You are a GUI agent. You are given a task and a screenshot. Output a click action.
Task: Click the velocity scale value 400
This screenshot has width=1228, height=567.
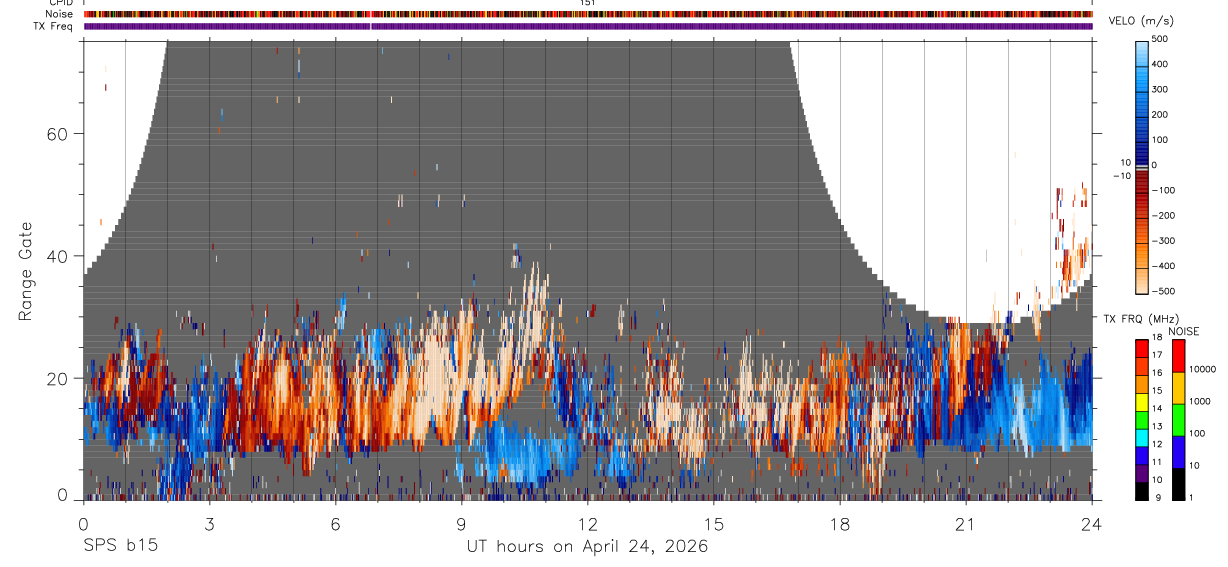[1159, 64]
